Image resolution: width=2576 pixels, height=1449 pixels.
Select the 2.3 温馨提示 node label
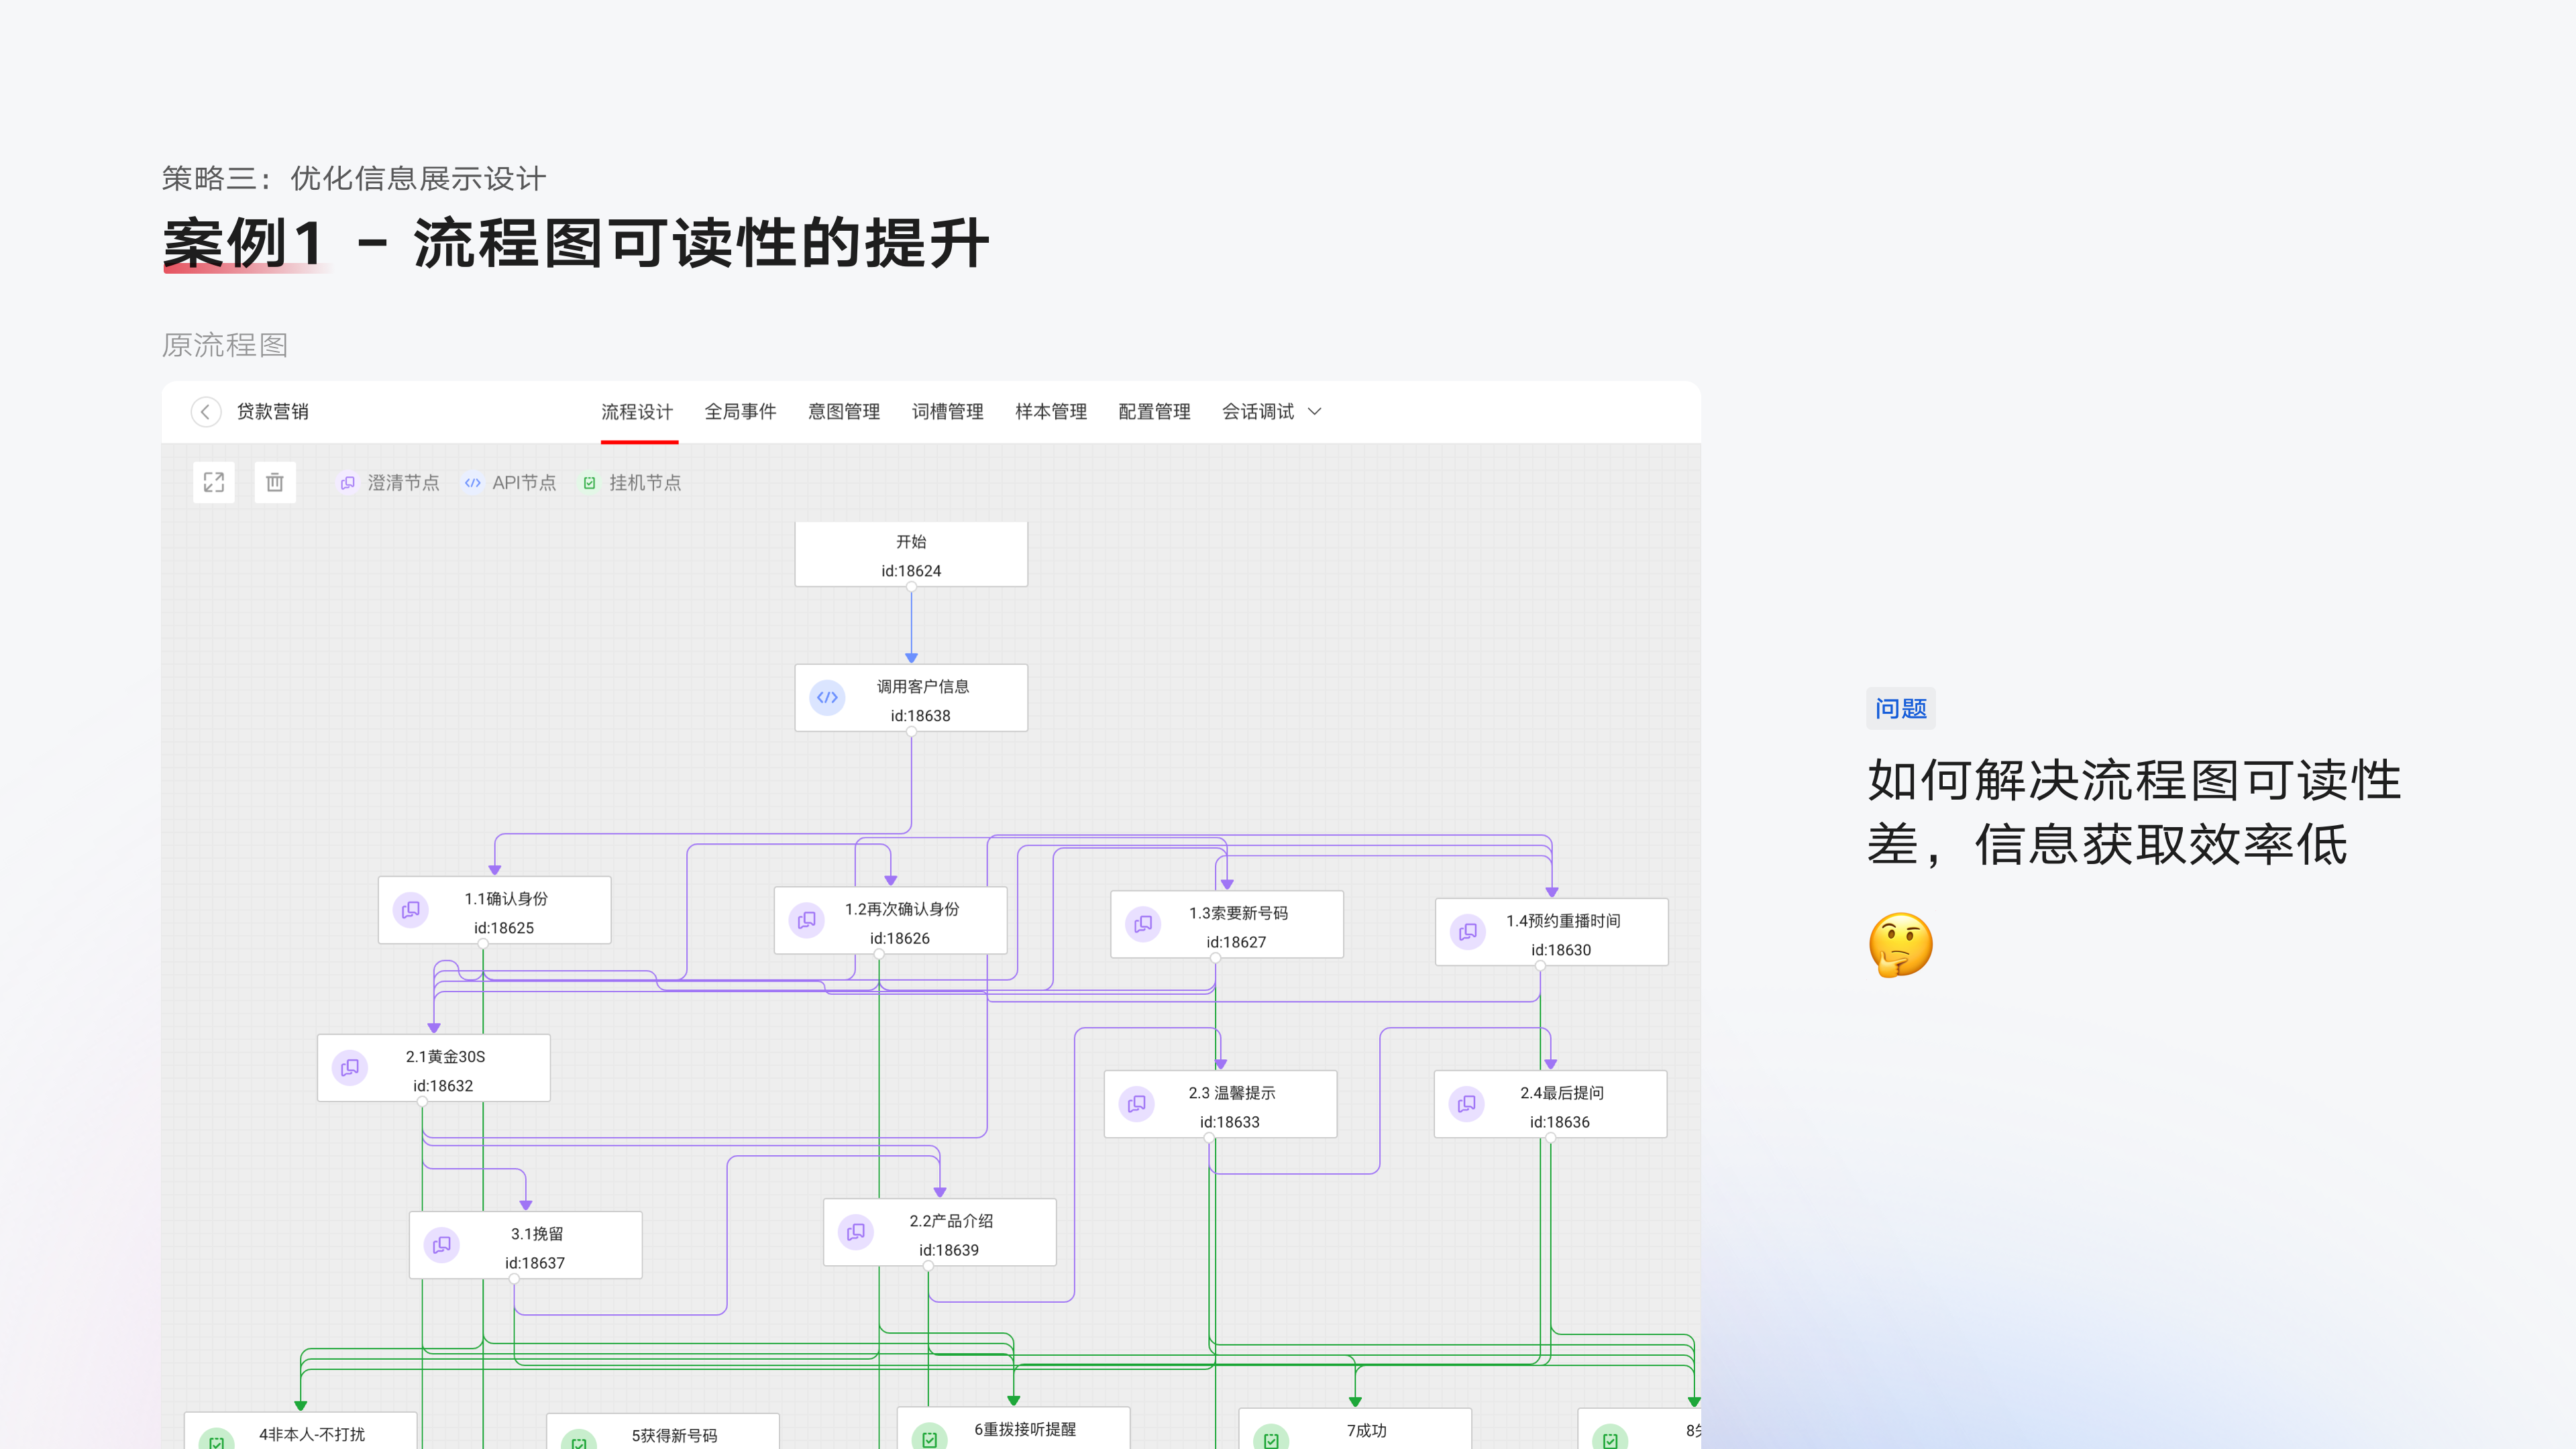click(x=1232, y=1093)
